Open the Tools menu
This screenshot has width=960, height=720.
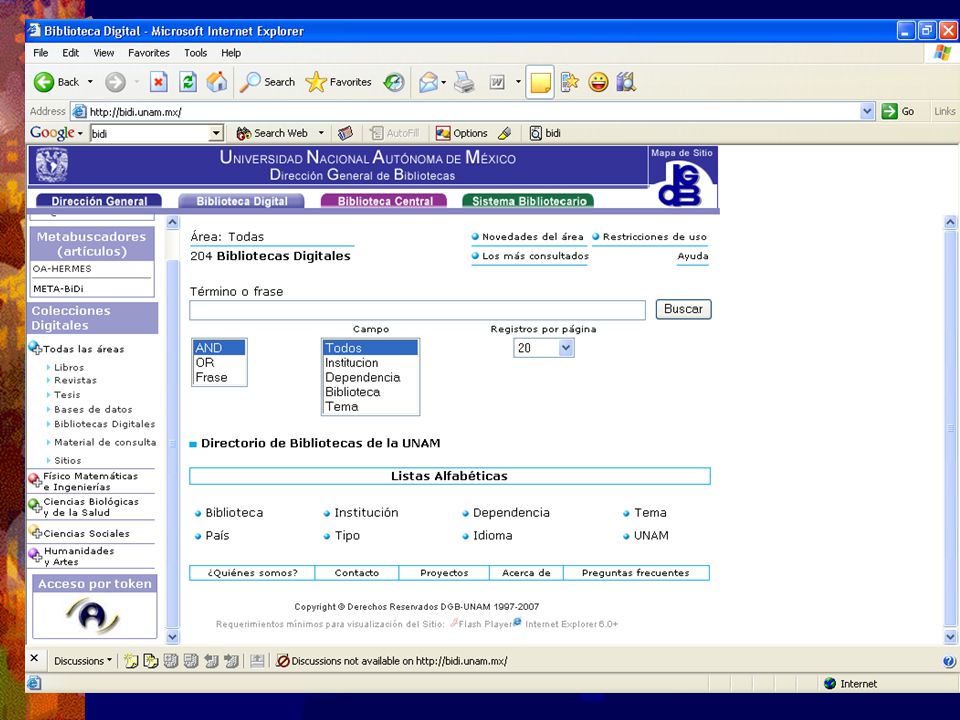[x=195, y=53]
